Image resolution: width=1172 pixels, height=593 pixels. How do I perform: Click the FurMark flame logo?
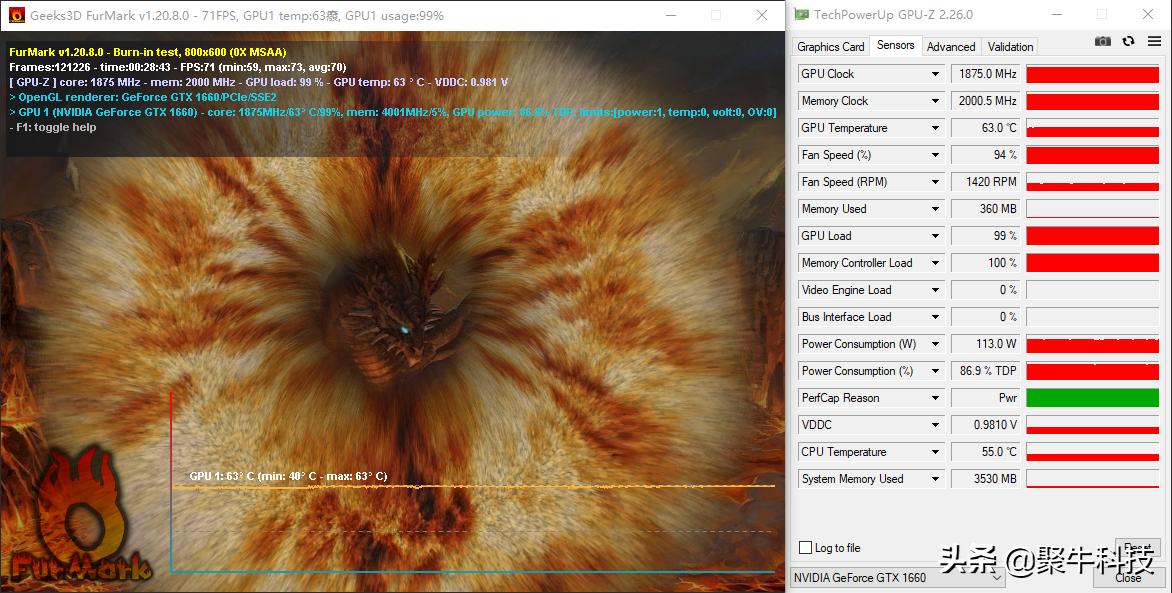point(81,516)
